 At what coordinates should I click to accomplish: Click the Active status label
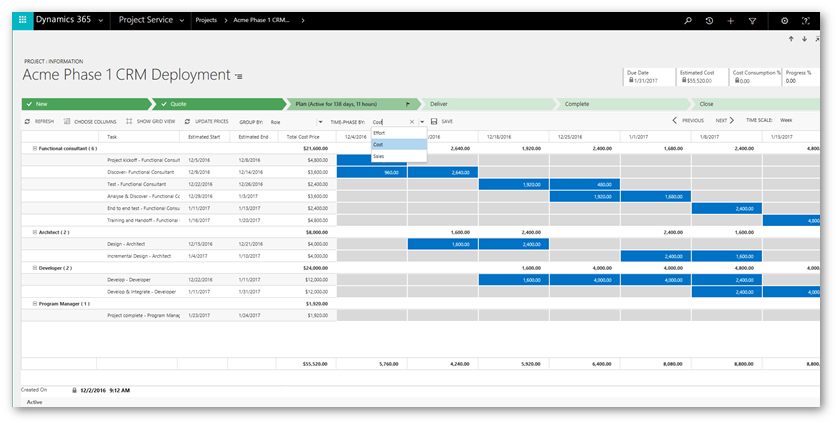point(34,402)
